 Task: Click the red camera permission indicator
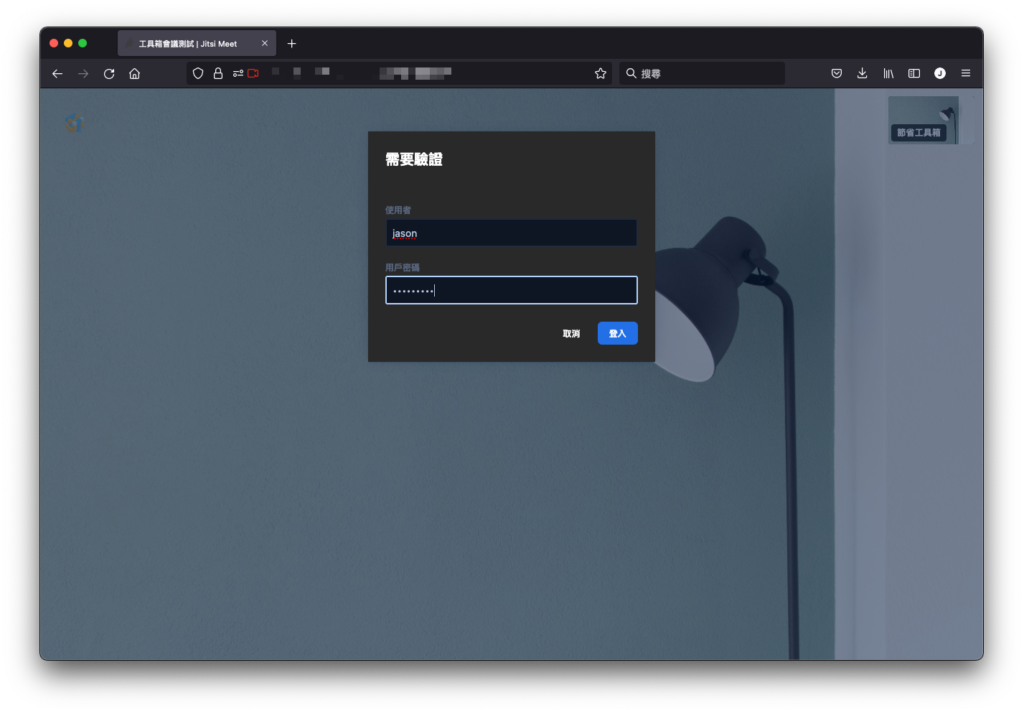click(x=253, y=74)
